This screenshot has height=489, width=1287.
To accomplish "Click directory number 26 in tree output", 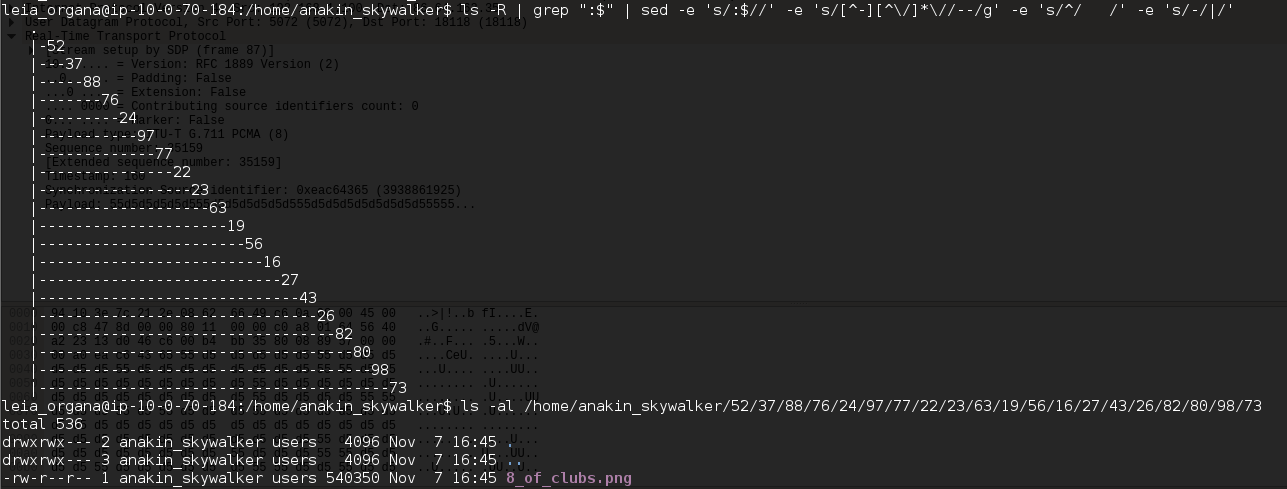I will [x=327, y=316].
